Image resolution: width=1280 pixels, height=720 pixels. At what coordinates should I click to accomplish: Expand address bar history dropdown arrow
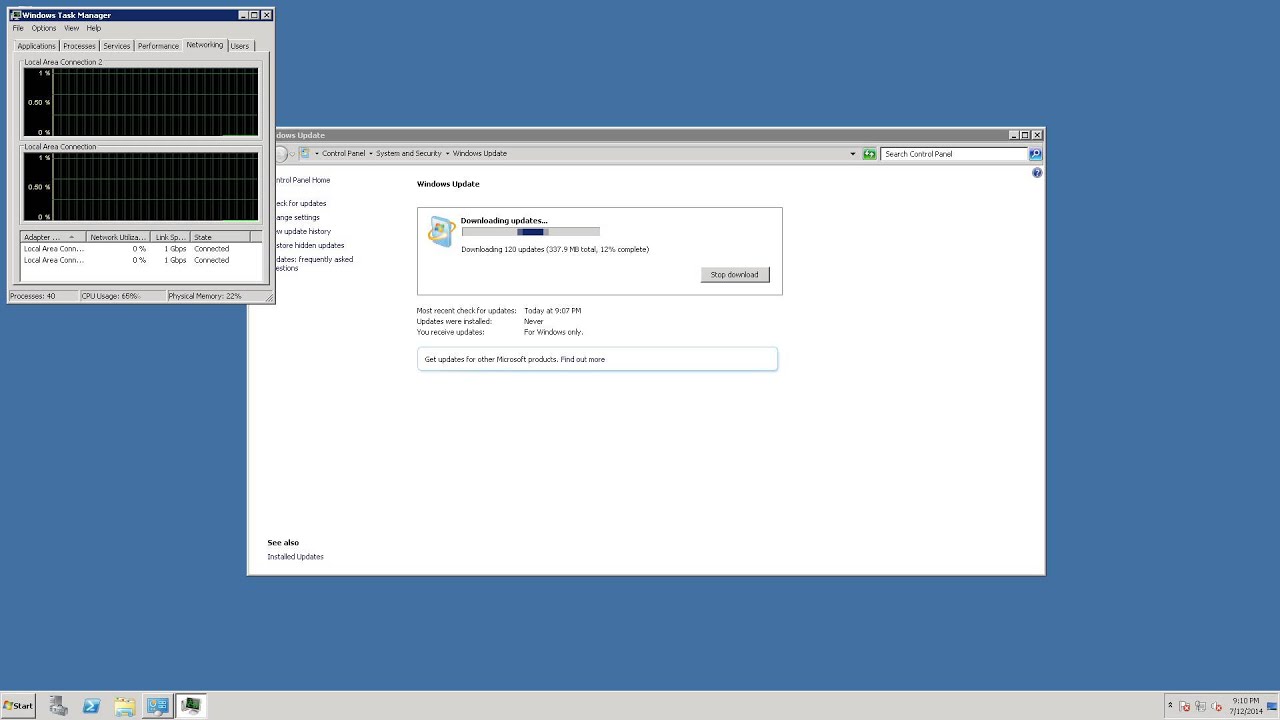[x=853, y=154]
